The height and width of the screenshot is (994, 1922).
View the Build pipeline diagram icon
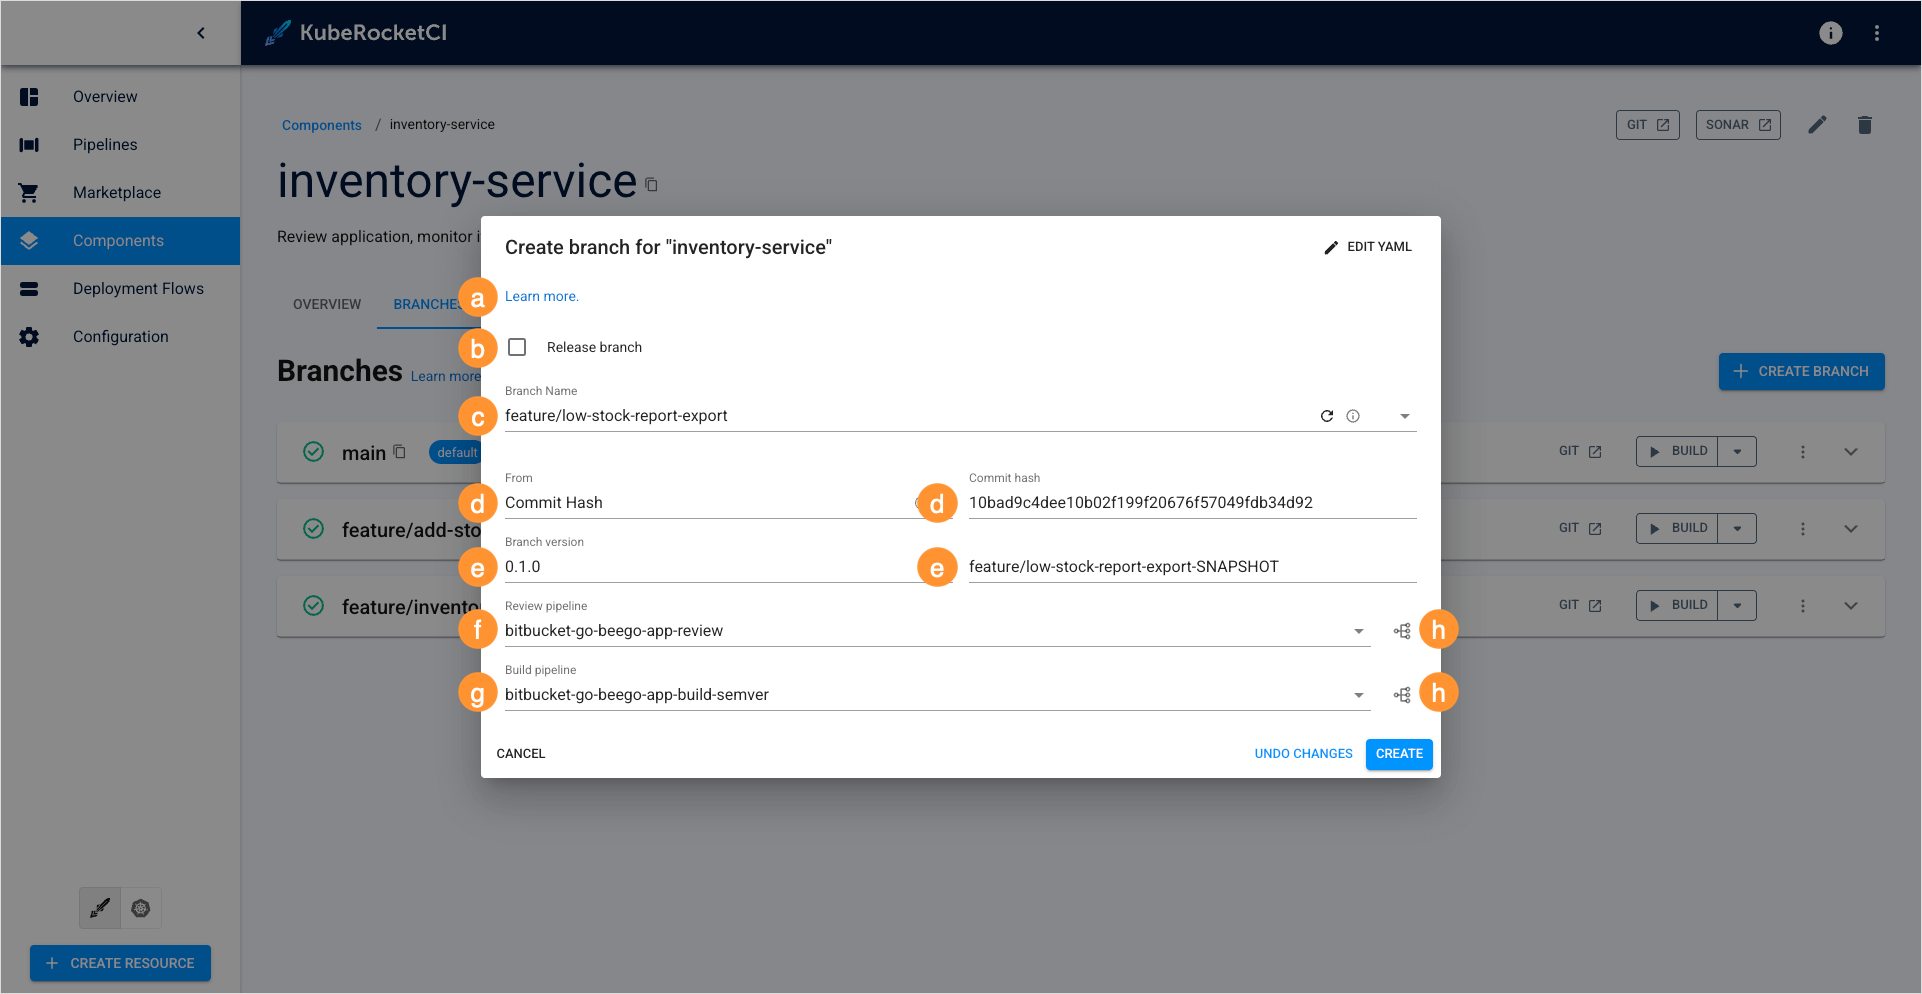1402,695
